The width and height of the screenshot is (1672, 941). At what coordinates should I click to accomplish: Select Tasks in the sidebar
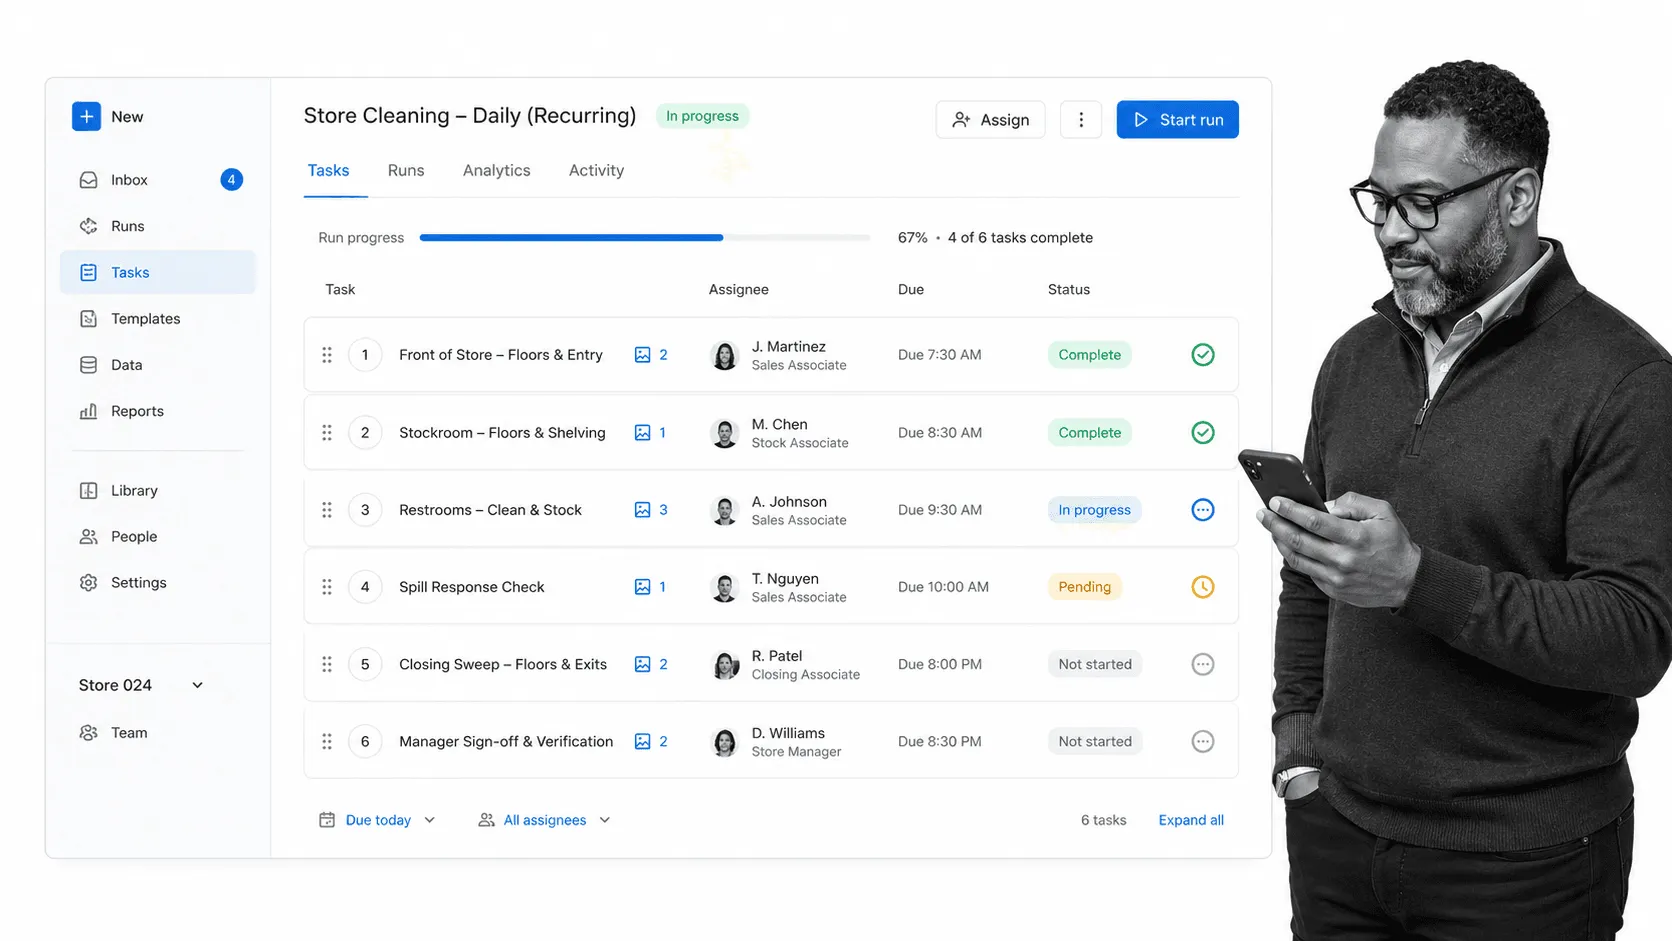coord(158,272)
